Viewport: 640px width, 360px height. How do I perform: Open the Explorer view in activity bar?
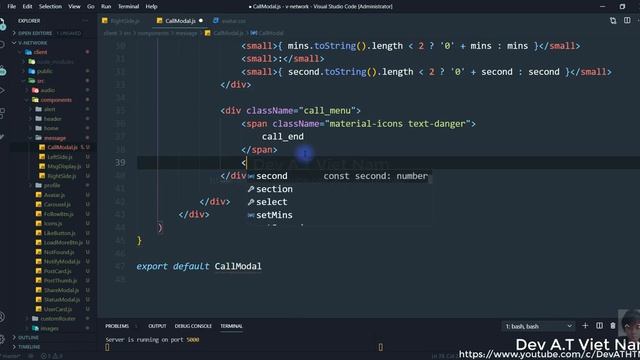2,24
